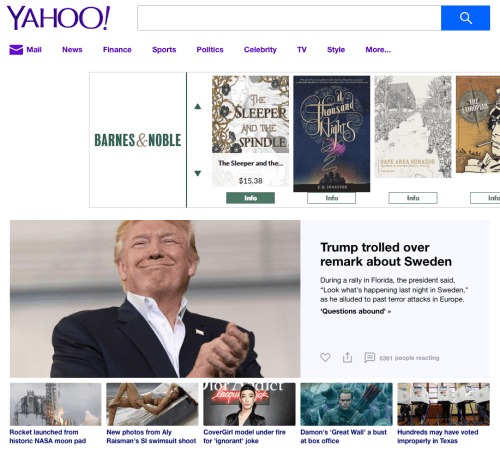500x453 pixels.
Task: Open the 'Questions abound' link
Action: (355, 311)
